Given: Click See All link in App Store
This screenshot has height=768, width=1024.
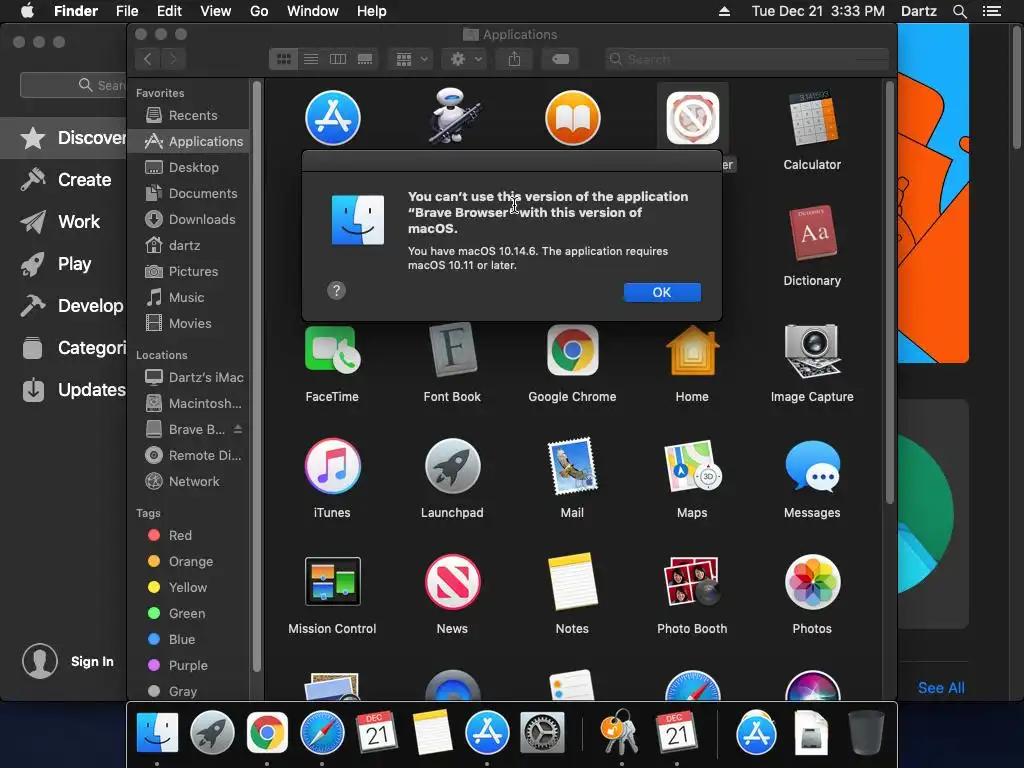Looking at the screenshot, I should point(941,688).
